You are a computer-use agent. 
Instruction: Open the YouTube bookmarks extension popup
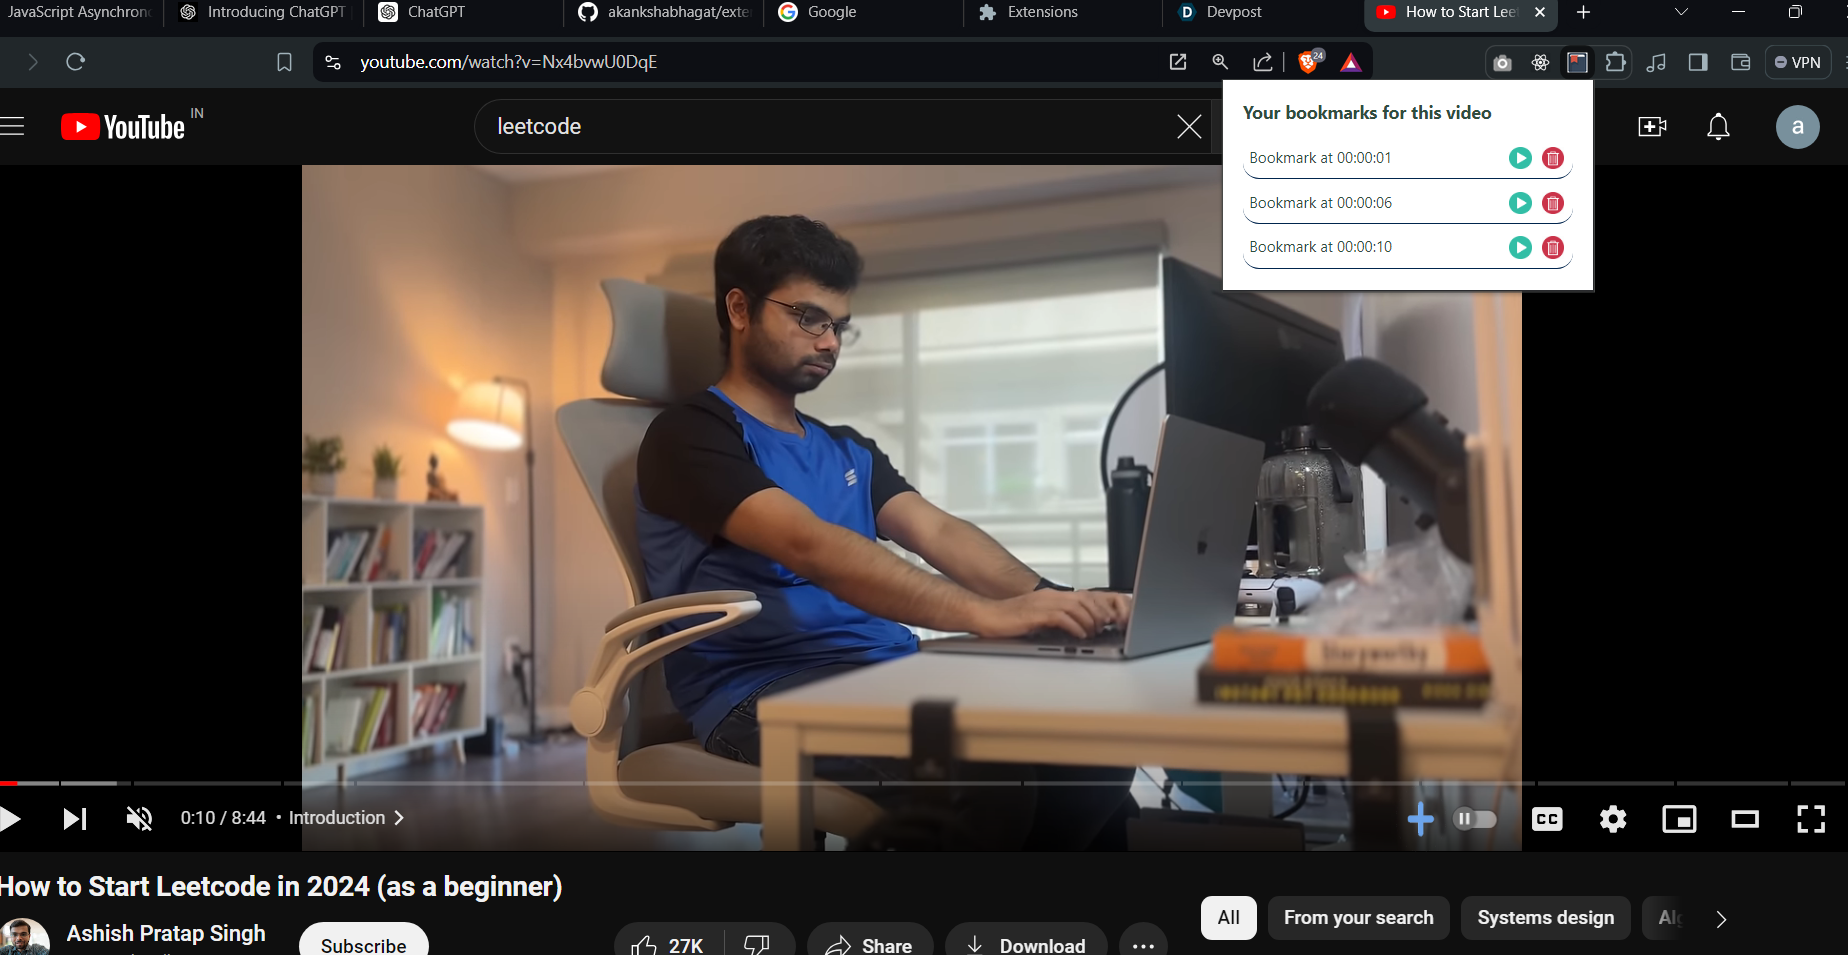pyautogui.click(x=1577, y=62)
